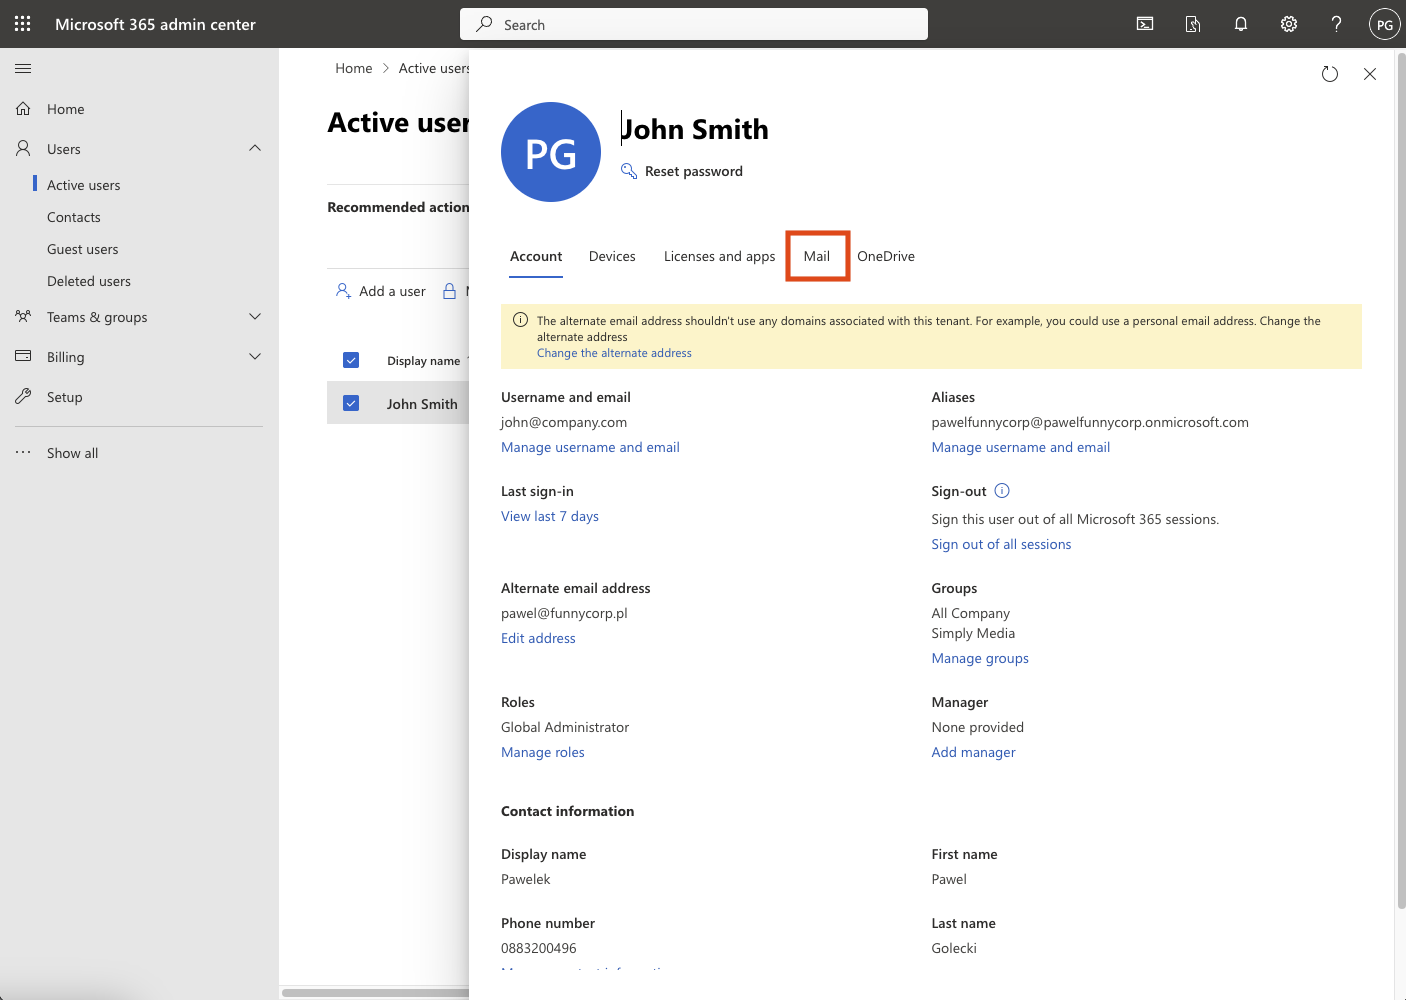Screen dimensions: 1406x1000
Task: Click the Global Administrator role text
Action: pos(565,727)
